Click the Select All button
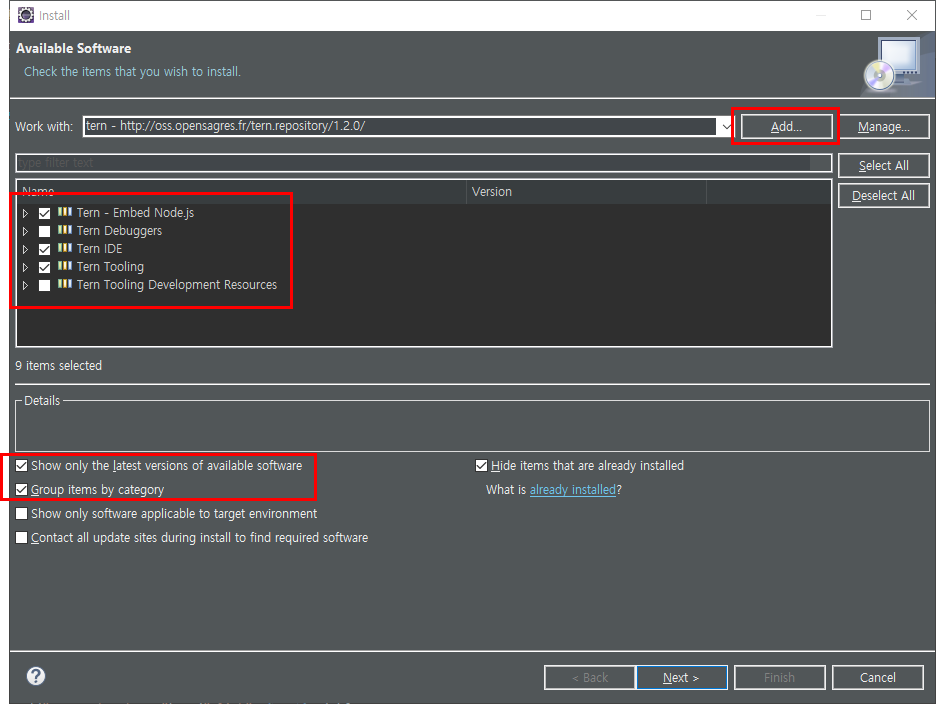The width and height of the screenshot is (936, 704). coord(883,165)
